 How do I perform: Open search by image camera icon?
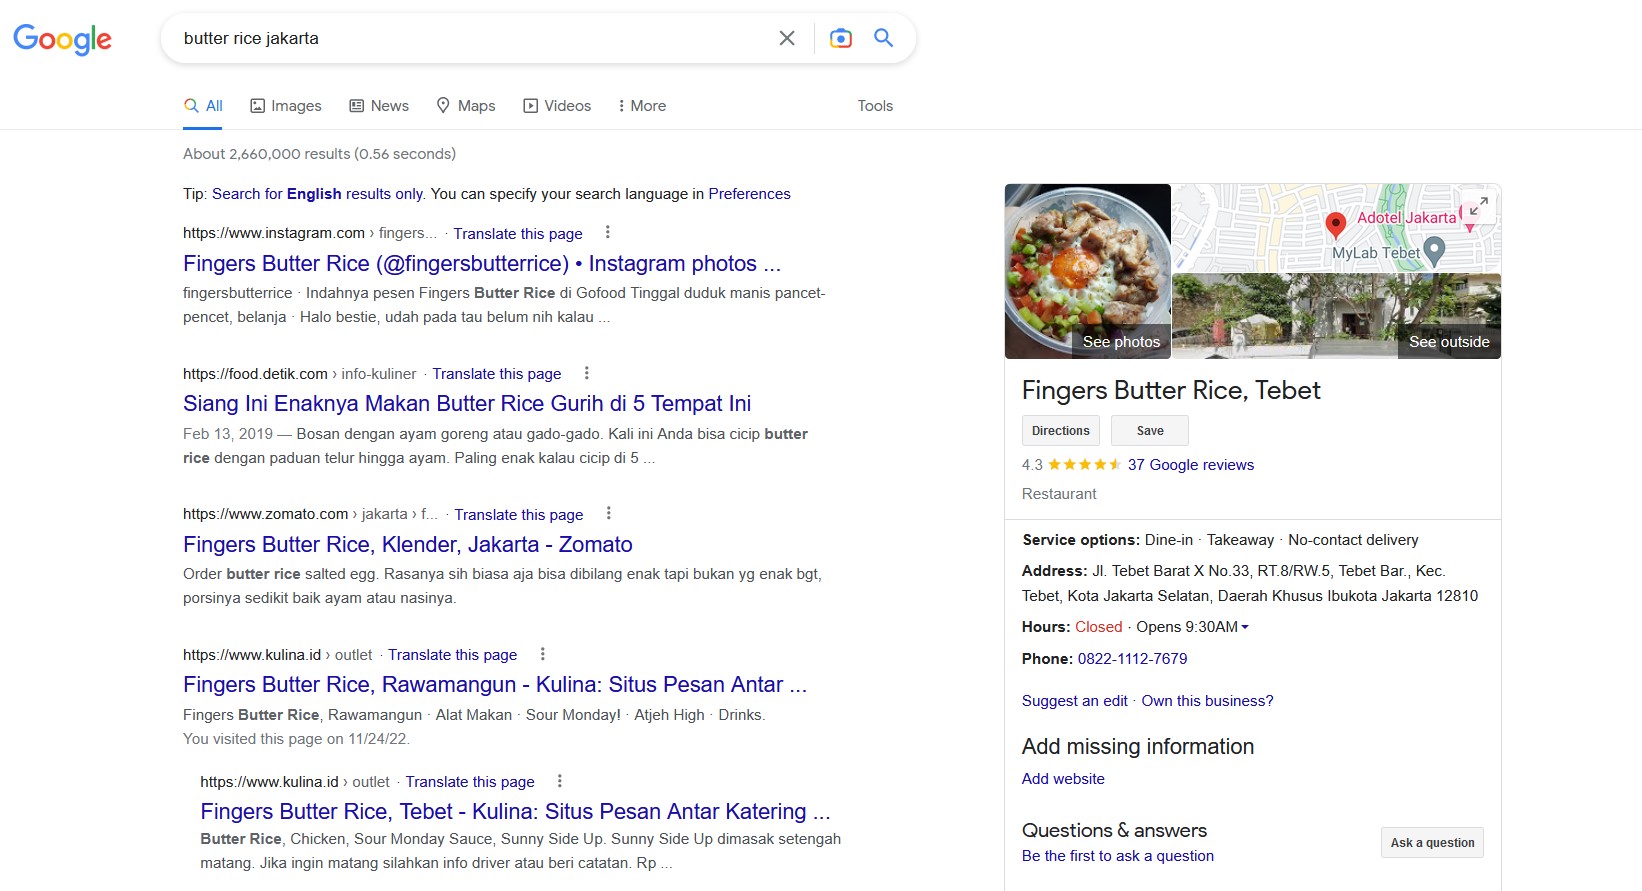click(x=841, y=38)
